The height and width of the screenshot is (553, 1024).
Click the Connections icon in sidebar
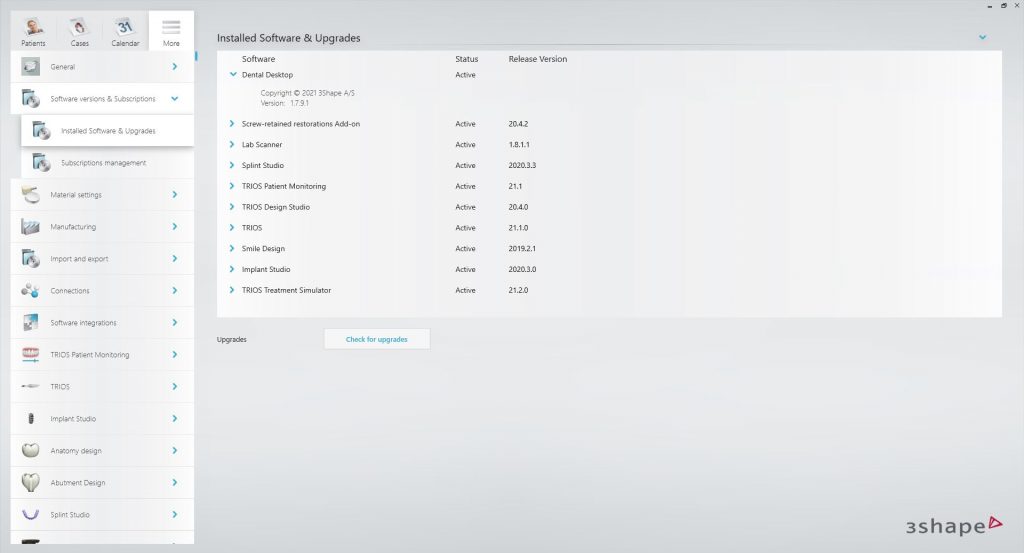[31, 291]
